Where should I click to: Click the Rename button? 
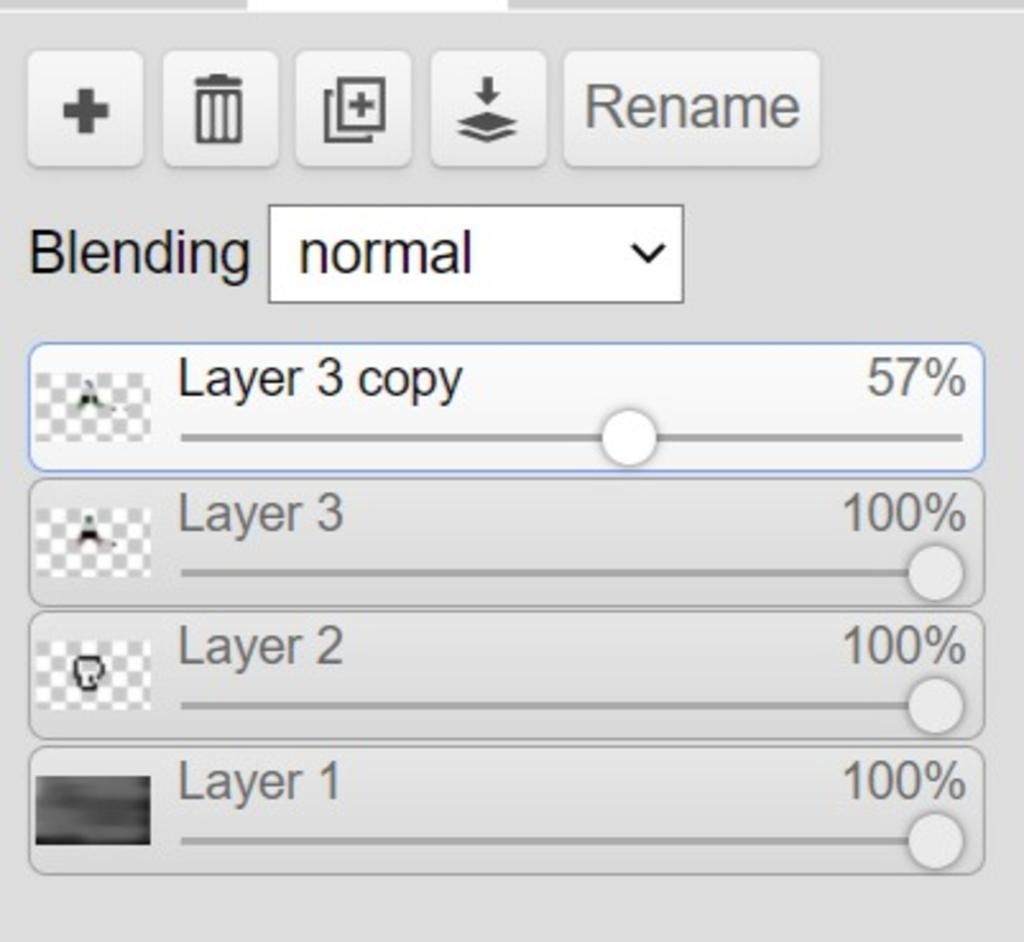(x=692, y=109)
